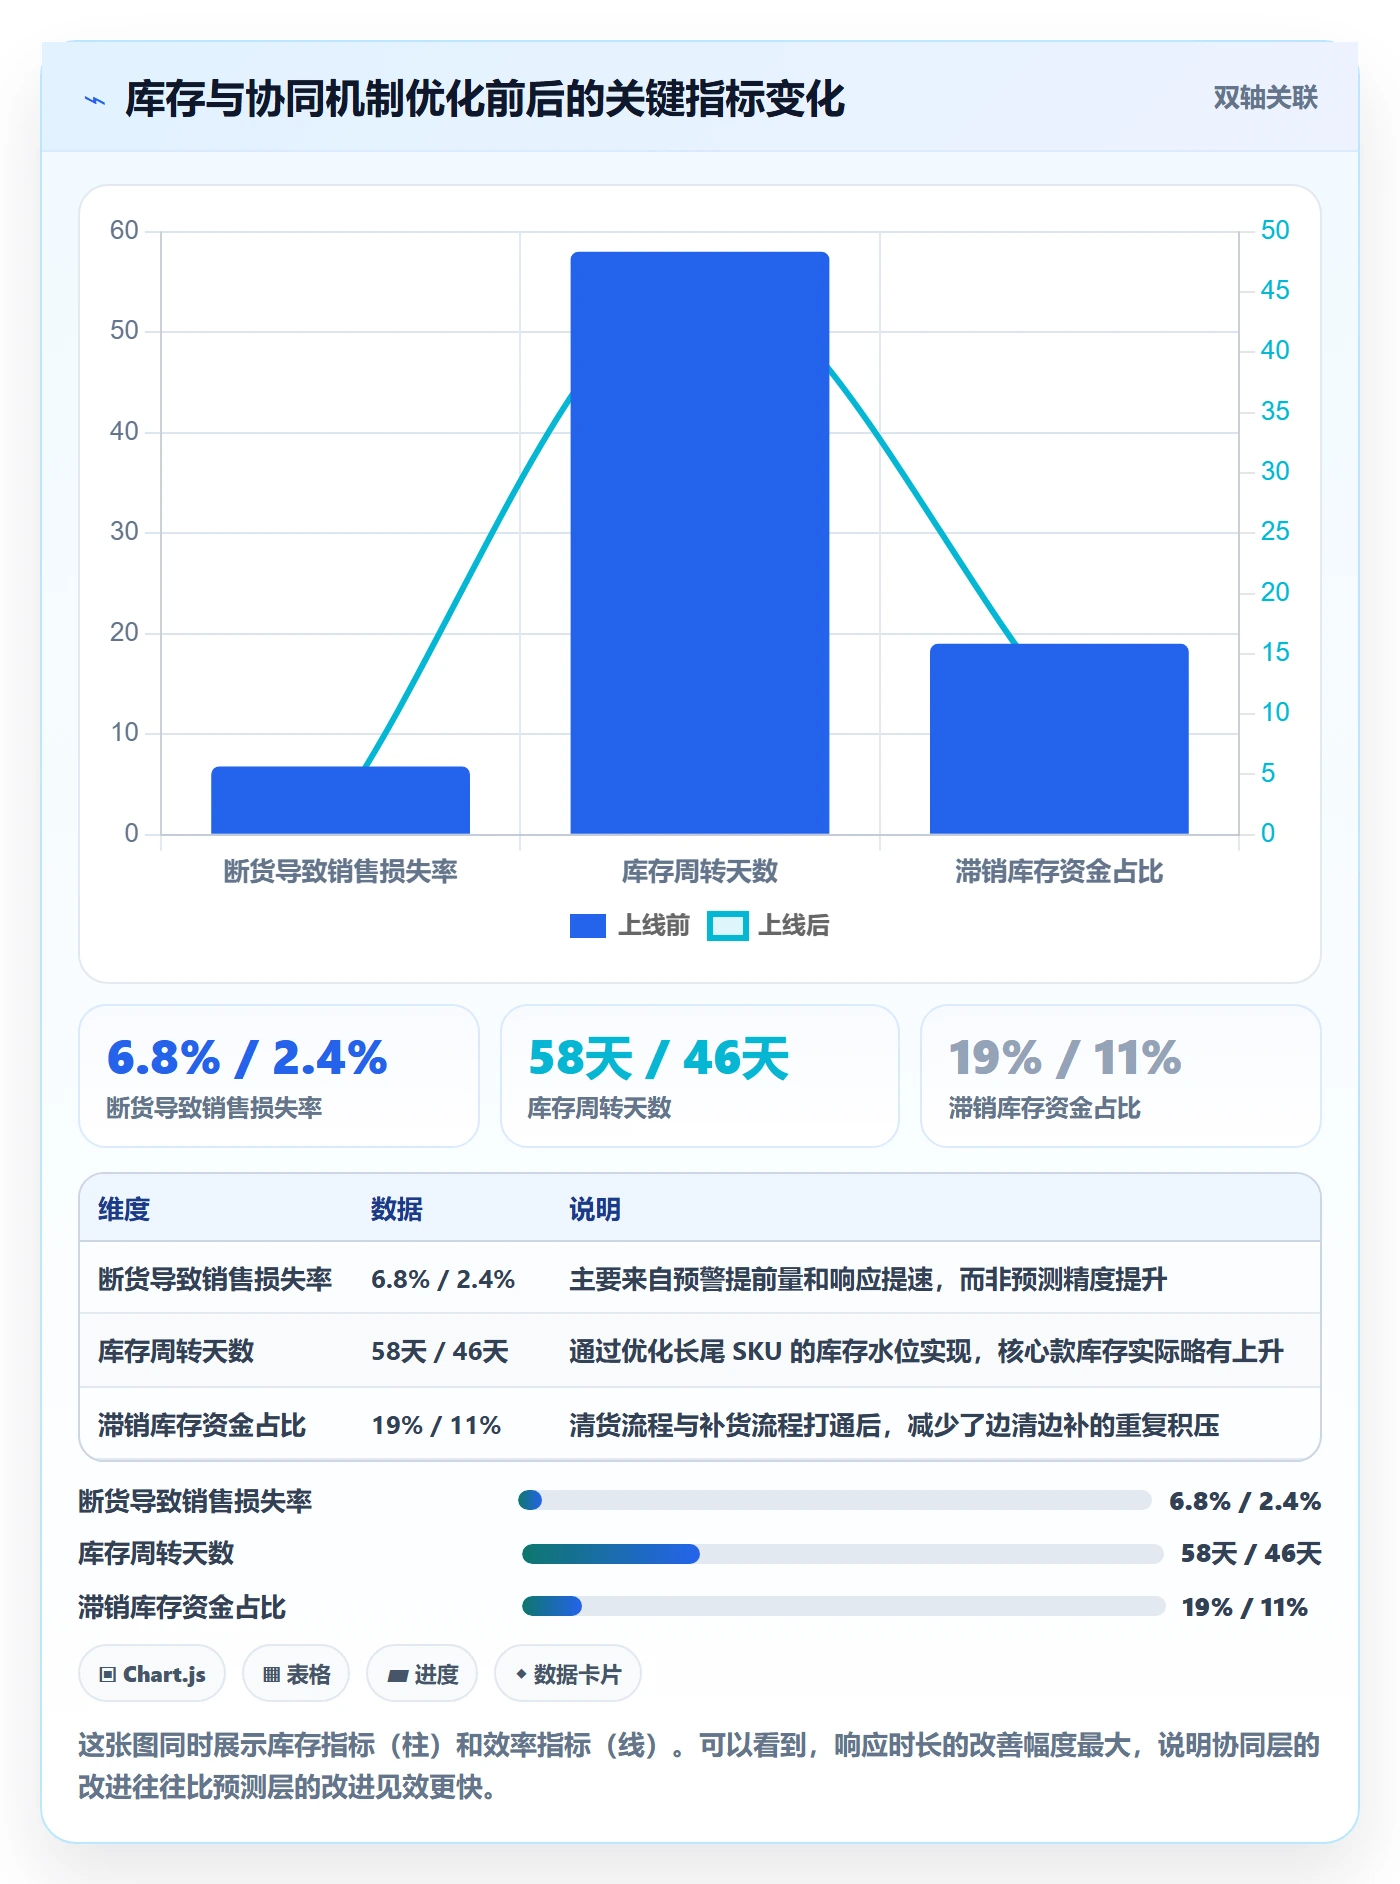
Task: Click the 58天 / 46天 data card
Action: (x=700, y=1076)
